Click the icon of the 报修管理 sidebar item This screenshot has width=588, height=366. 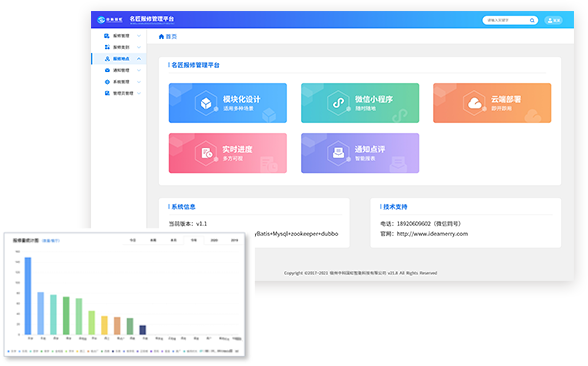tap(107, 36)
